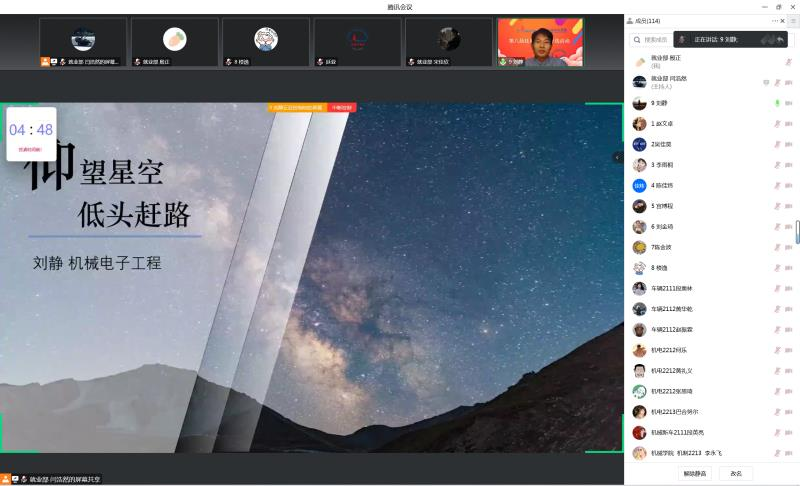Click the 解除静音 button
The width and height of the screenshot is (800, 486).
coord(696,473)
